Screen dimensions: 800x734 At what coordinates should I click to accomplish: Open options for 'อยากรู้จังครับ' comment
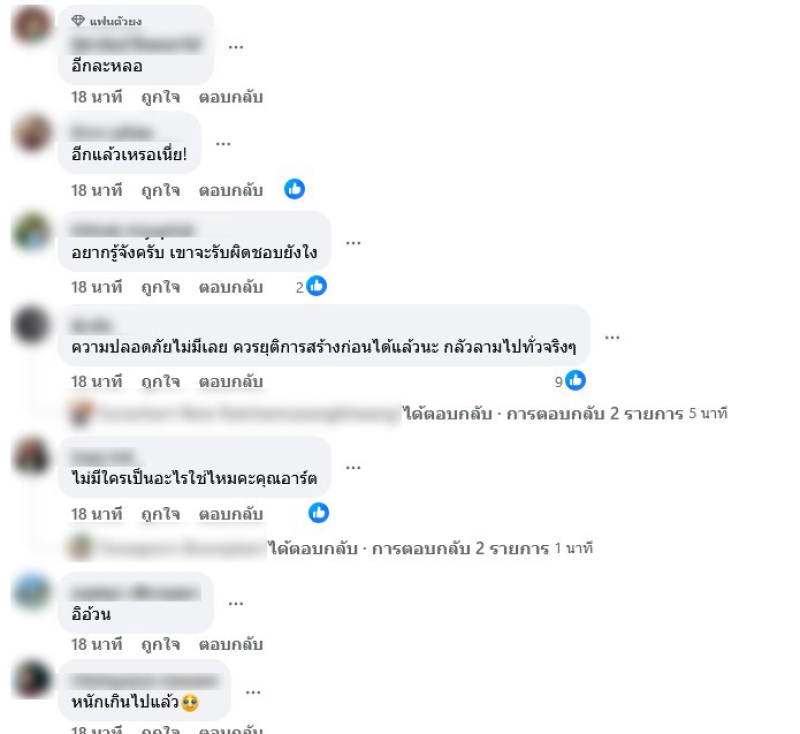[x=353, y=243]
